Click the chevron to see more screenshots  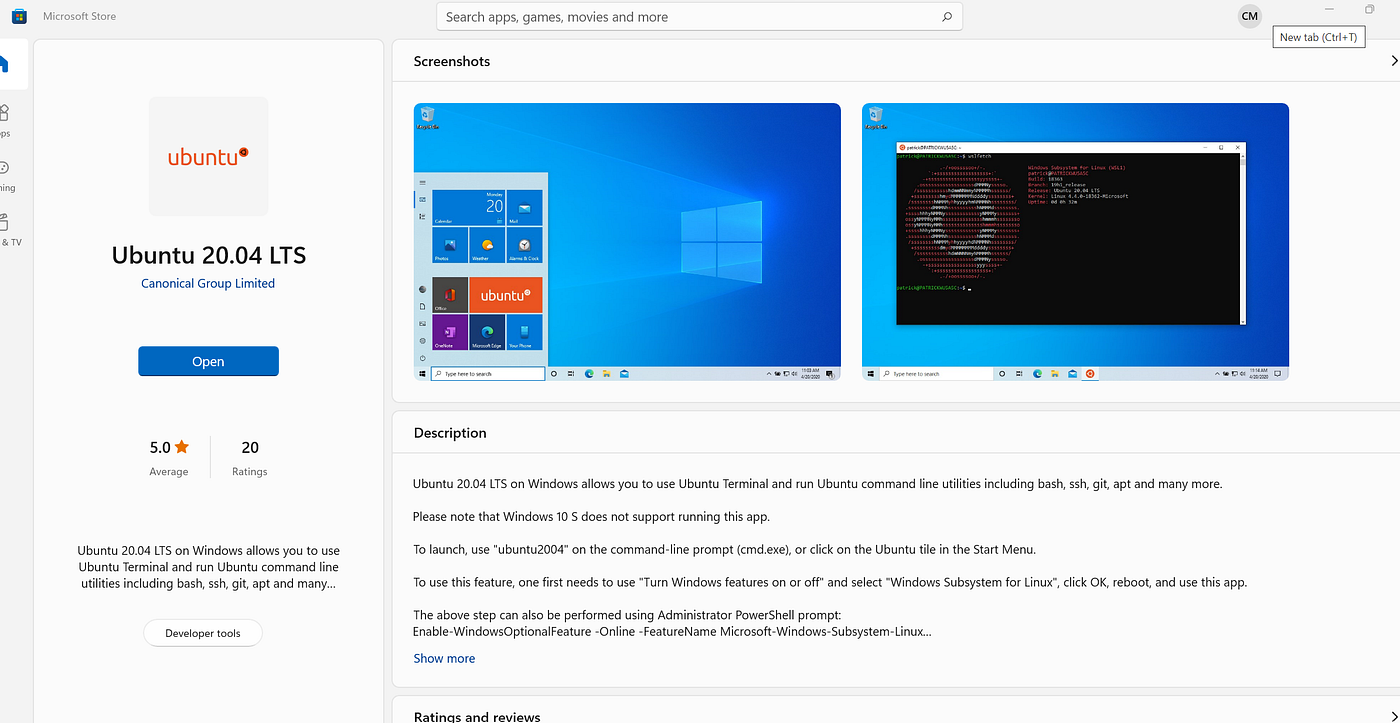tap(1394, 60)
